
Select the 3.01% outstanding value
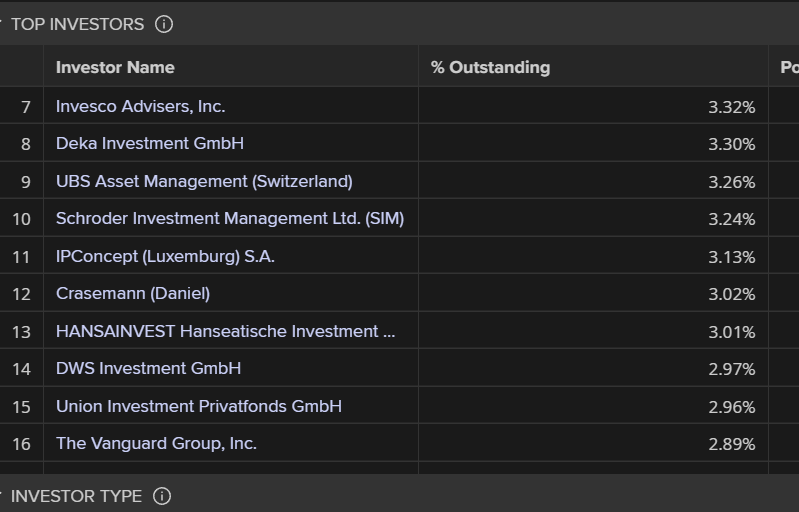tap(732, 332)
